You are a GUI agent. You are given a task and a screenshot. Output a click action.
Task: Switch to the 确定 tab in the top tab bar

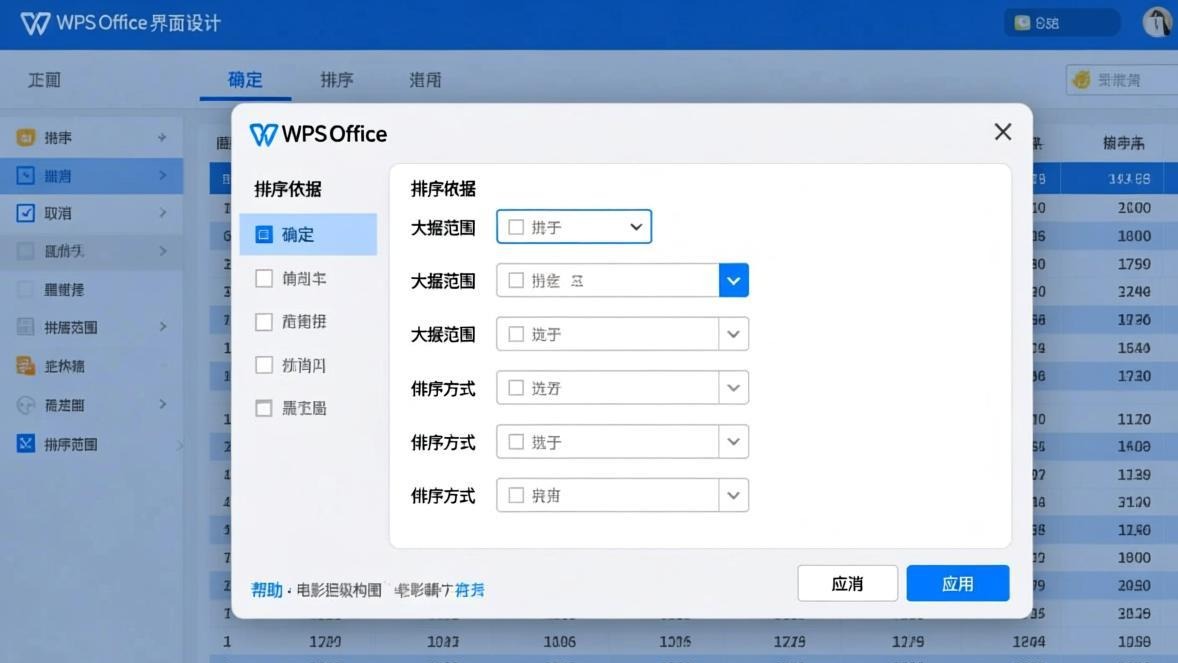click(x=245, y=80)
